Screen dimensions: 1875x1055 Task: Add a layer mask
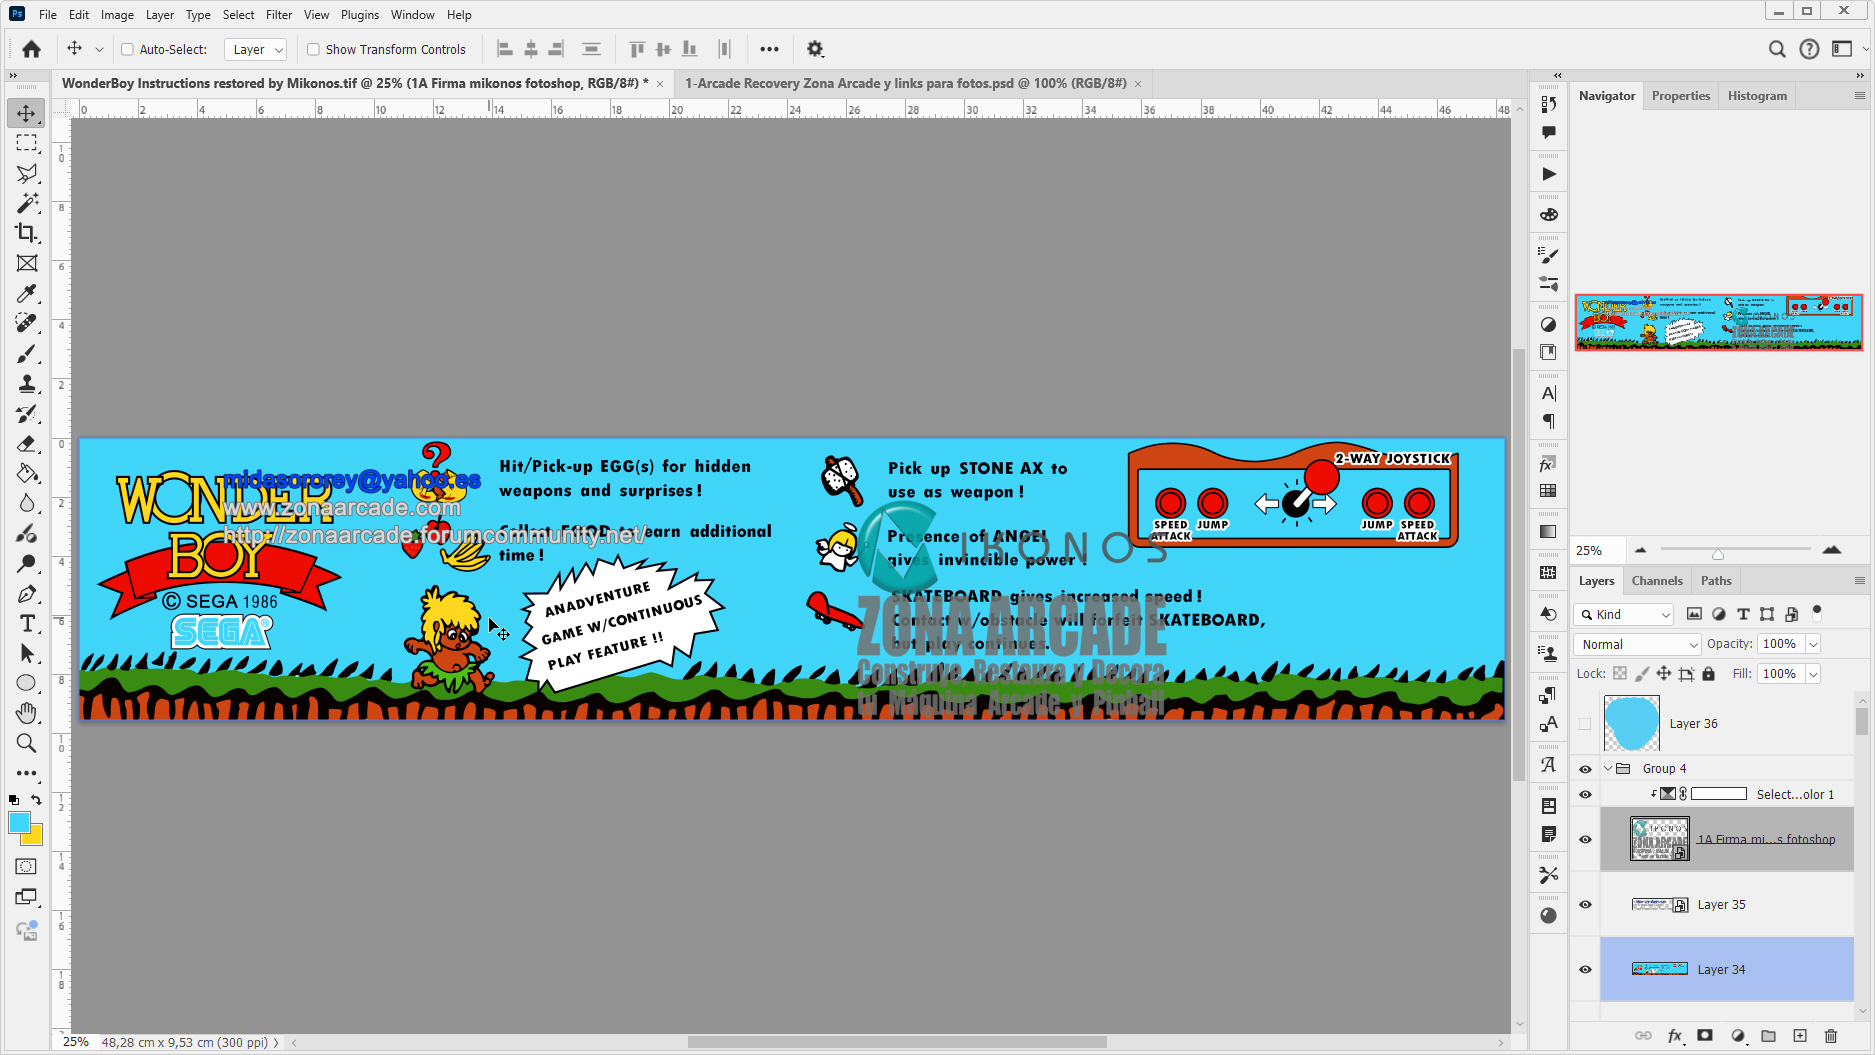[1705, 1036]
